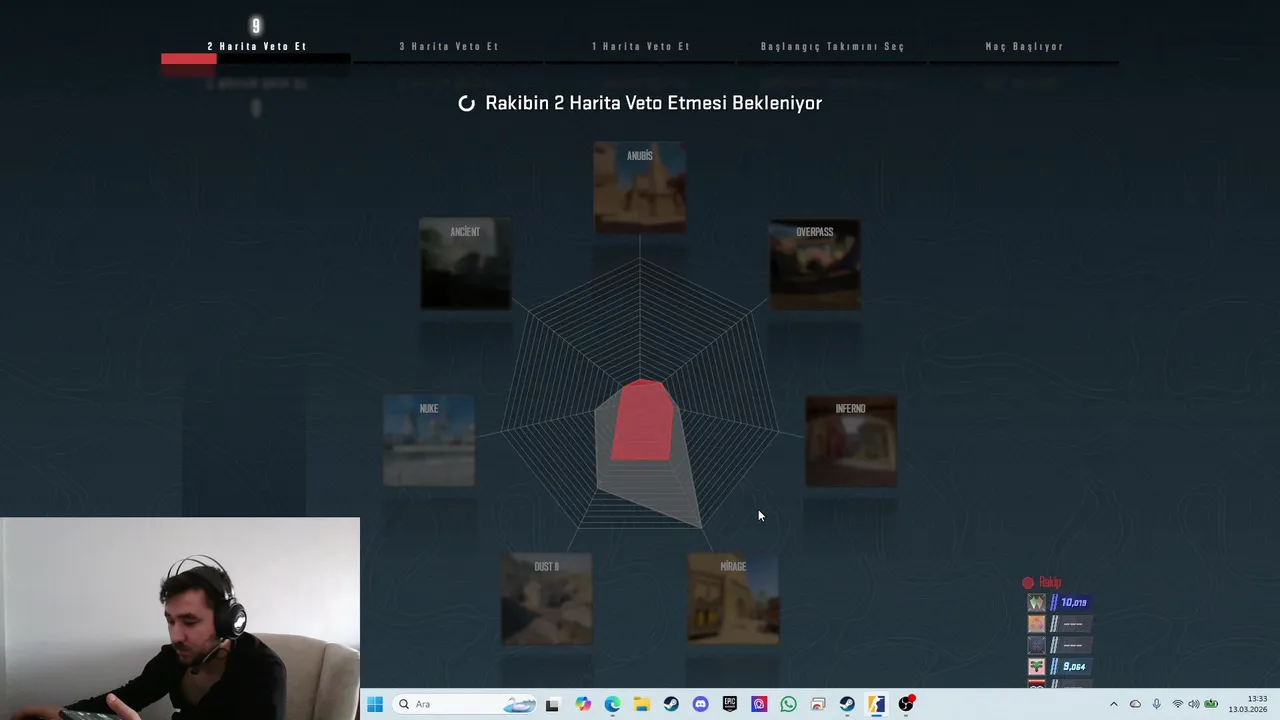The image size is (1280, 720).
Task: Click the orange second opponent avatar
Action: [x=1037, y=624]
